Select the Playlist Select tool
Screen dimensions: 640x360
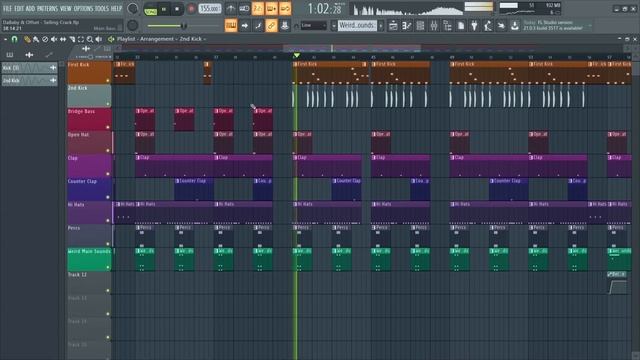pyautogui.click(x=81, y=39)
